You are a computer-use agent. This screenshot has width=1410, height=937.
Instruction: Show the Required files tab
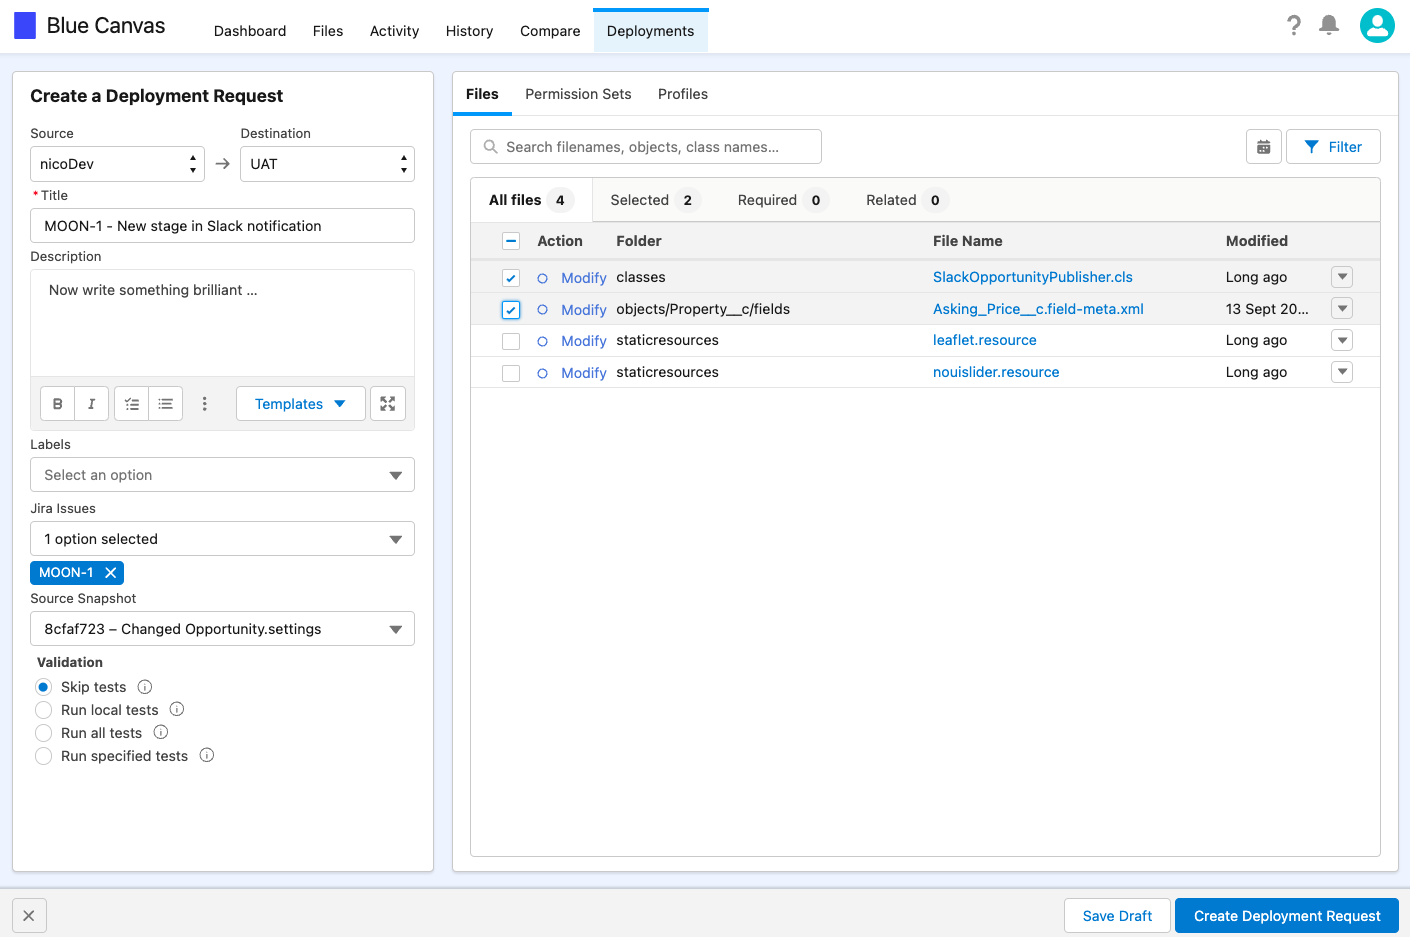[x=783, y=200]
